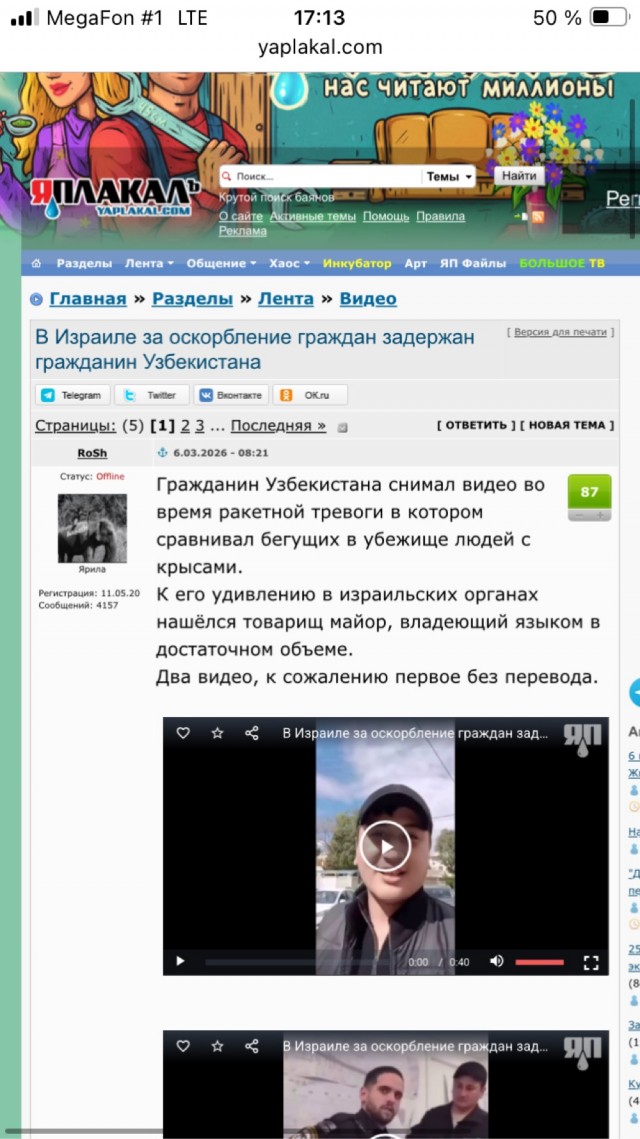Go to Разделы breadcrumb
640x1139 pixels.
193,299
